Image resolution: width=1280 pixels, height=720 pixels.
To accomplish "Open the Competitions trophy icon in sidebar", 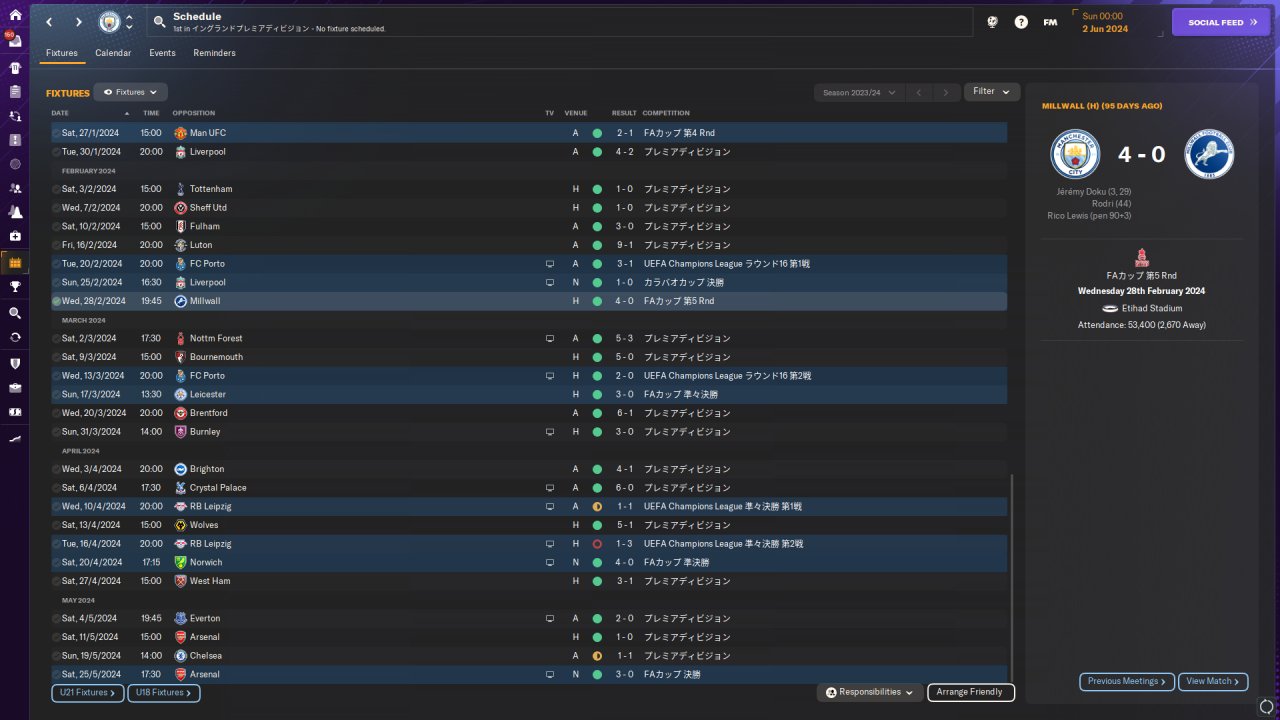I will pyautogui.click(x=14, y=287).
